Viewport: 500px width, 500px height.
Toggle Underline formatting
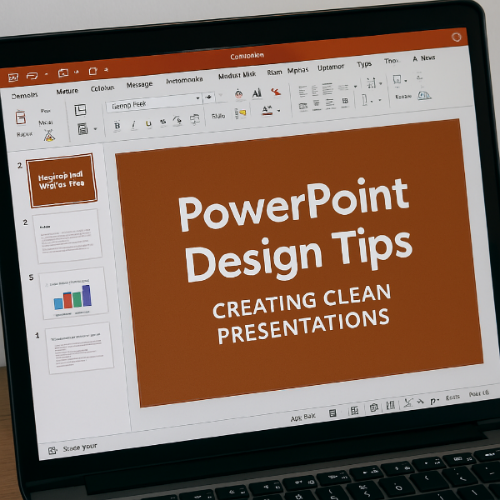coord(148,124)
